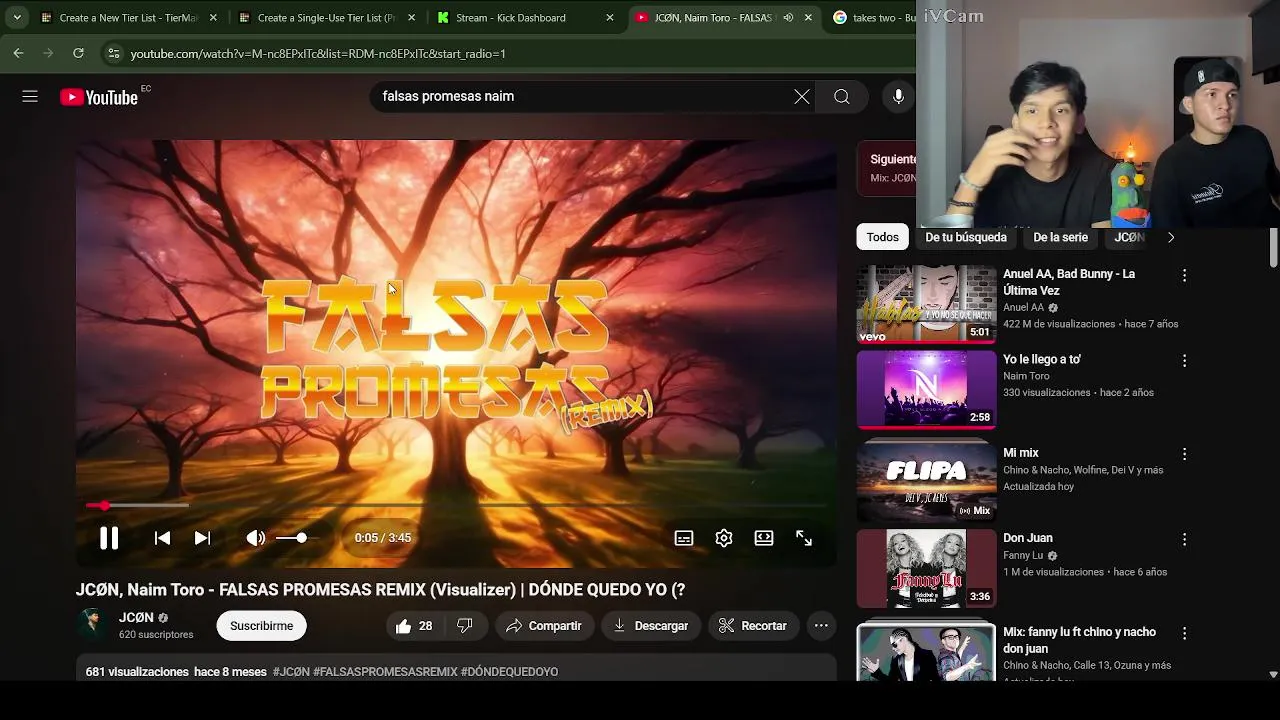Select the JCØN filter chip

(1129, 237)
